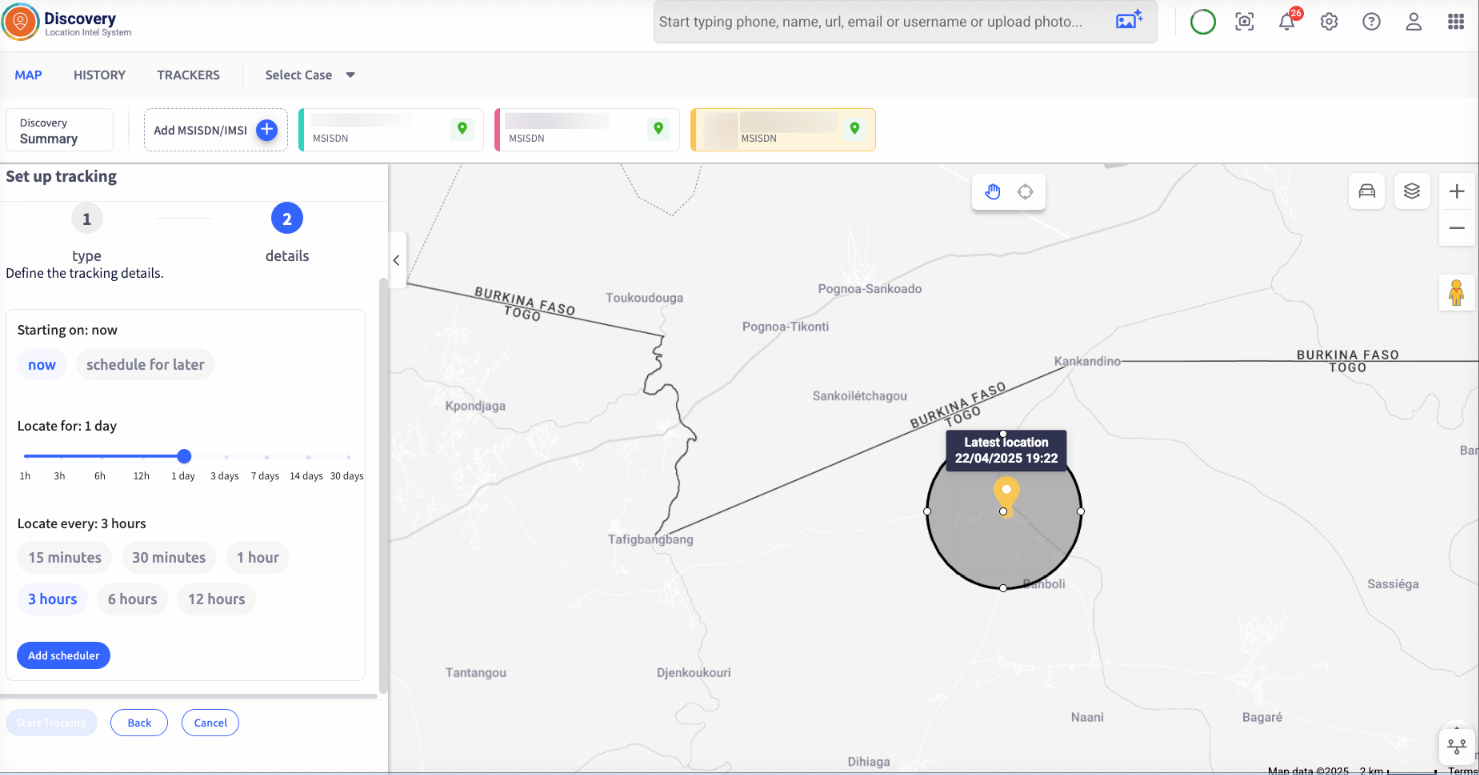The width and height of the screenshot is (1479, 775).
Task: Click the help question mark icon
Action: pos(1371,22)
